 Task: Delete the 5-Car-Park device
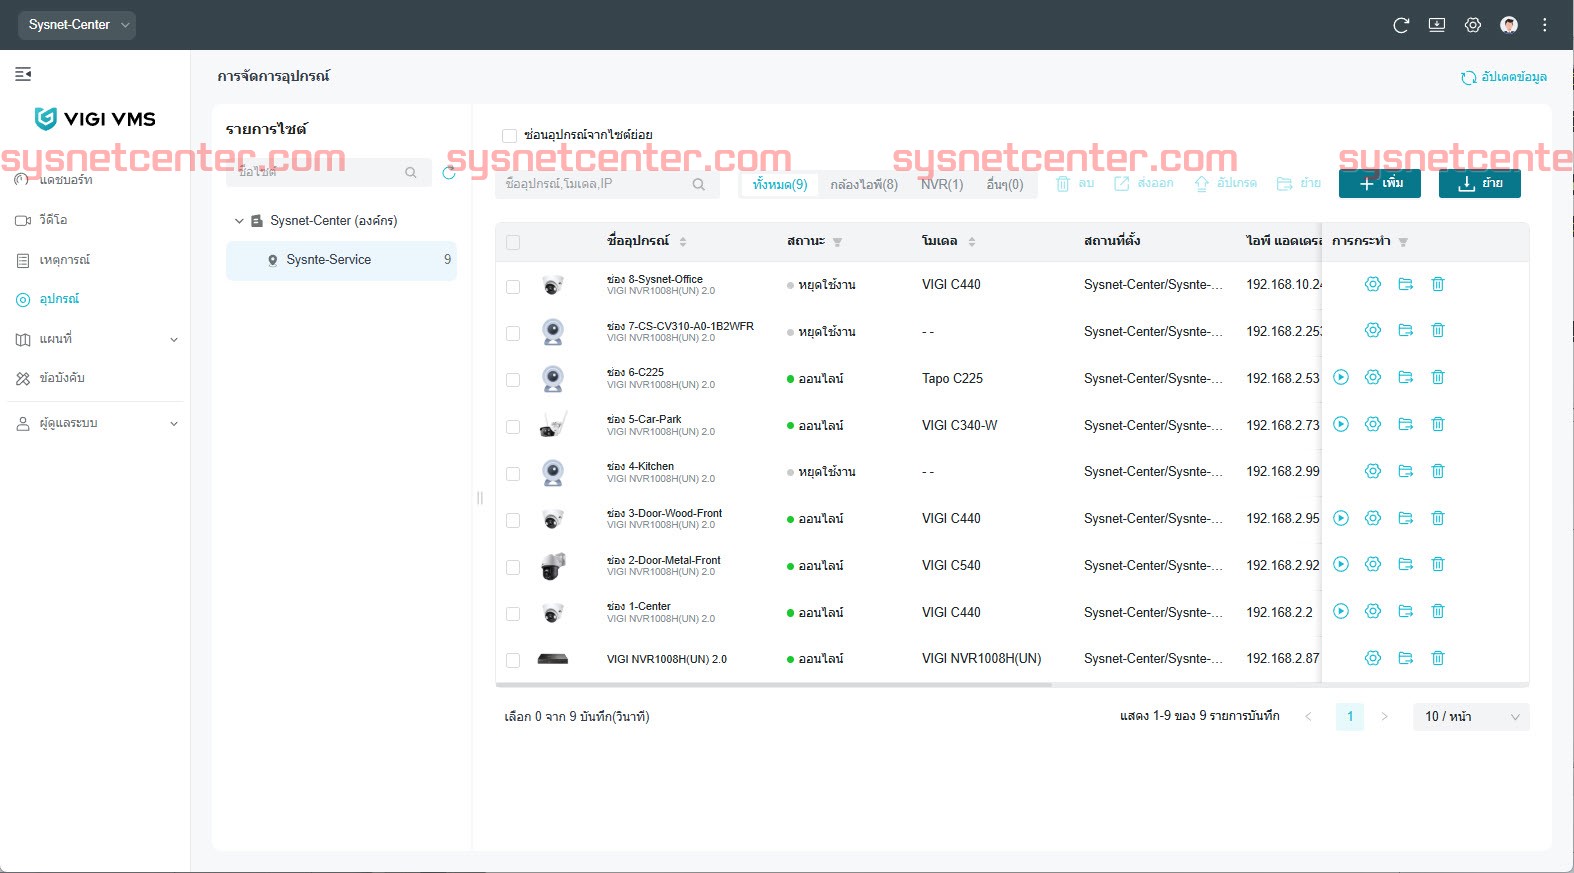click(x=1438, y=424)
